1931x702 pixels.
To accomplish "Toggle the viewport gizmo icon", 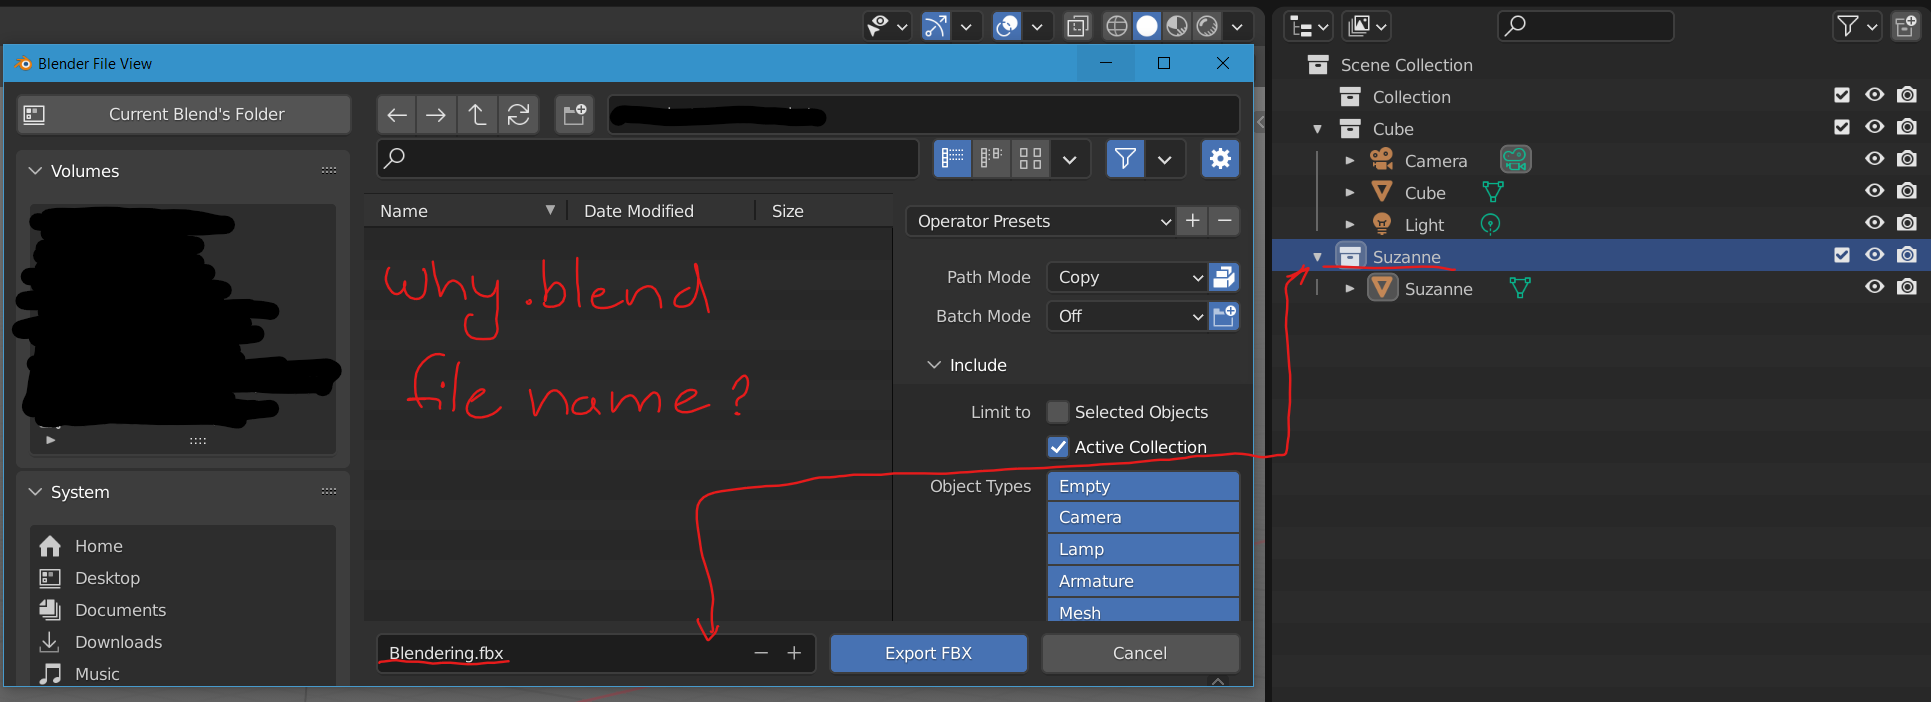I will (x=936, y=26).
